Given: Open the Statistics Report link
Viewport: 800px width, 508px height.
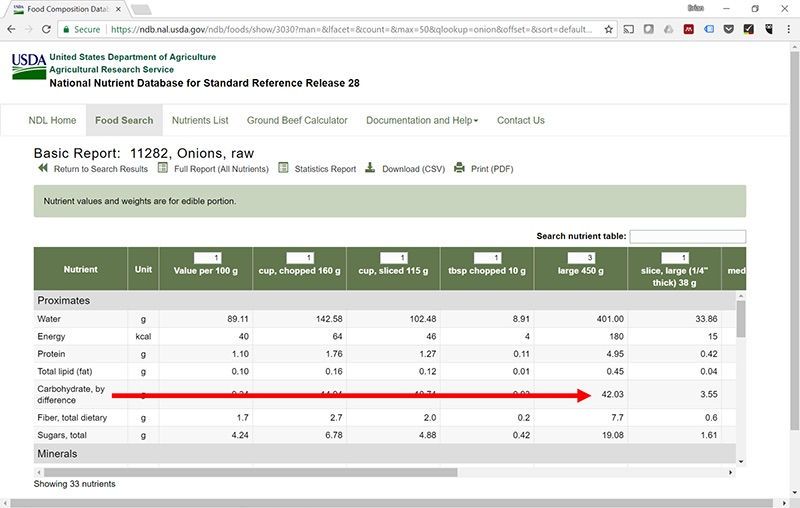Looking at the screenshot, I should 325,169.
